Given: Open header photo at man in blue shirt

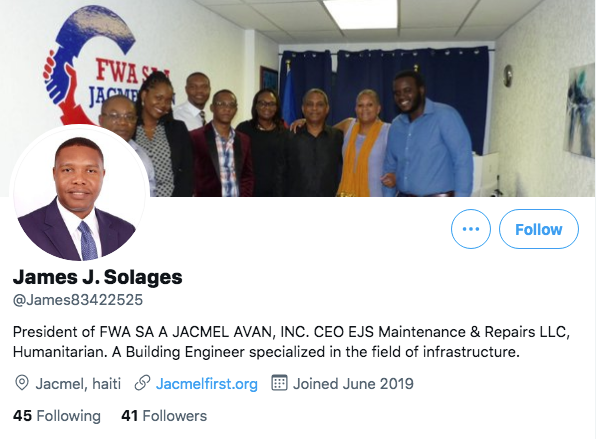Looking at the screenshot, I should pos(427,134).
